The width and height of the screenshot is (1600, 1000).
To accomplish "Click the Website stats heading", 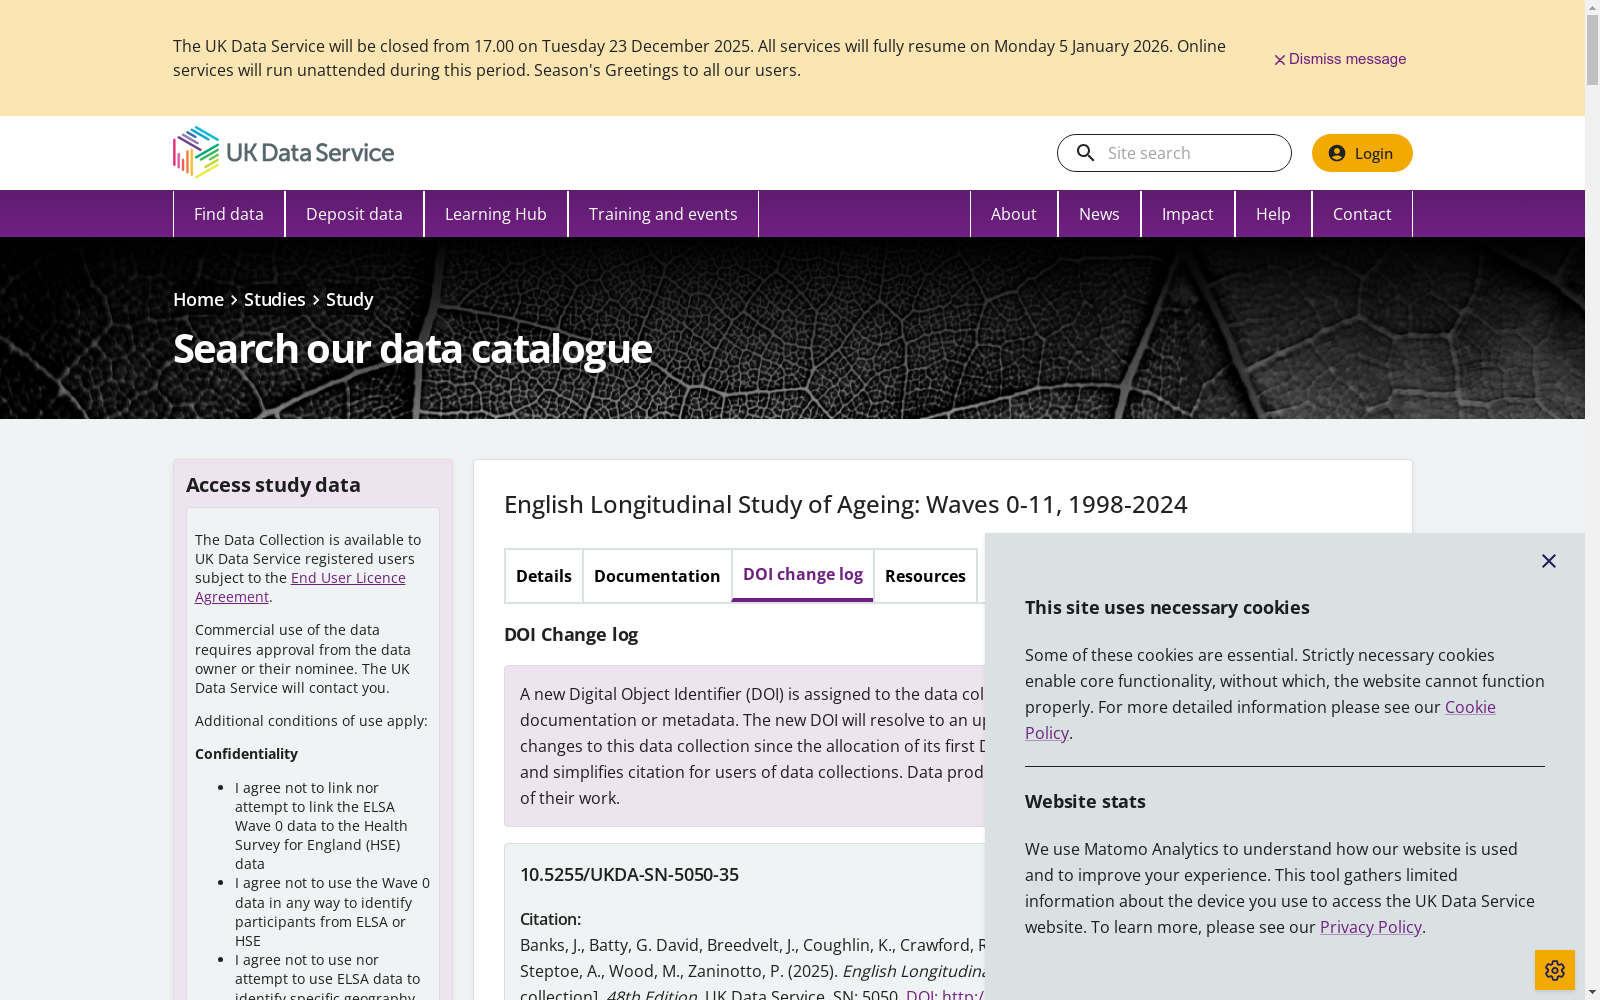I will pos(1085,802).
